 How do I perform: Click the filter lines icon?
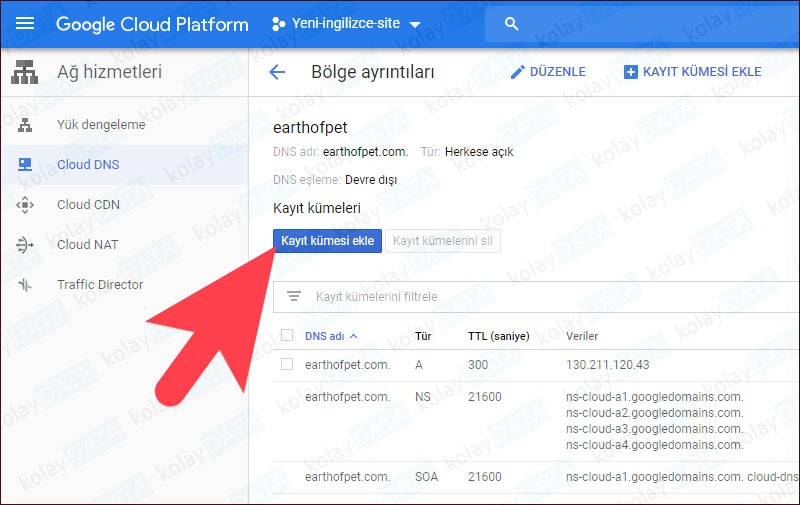[x=294, y=296]
